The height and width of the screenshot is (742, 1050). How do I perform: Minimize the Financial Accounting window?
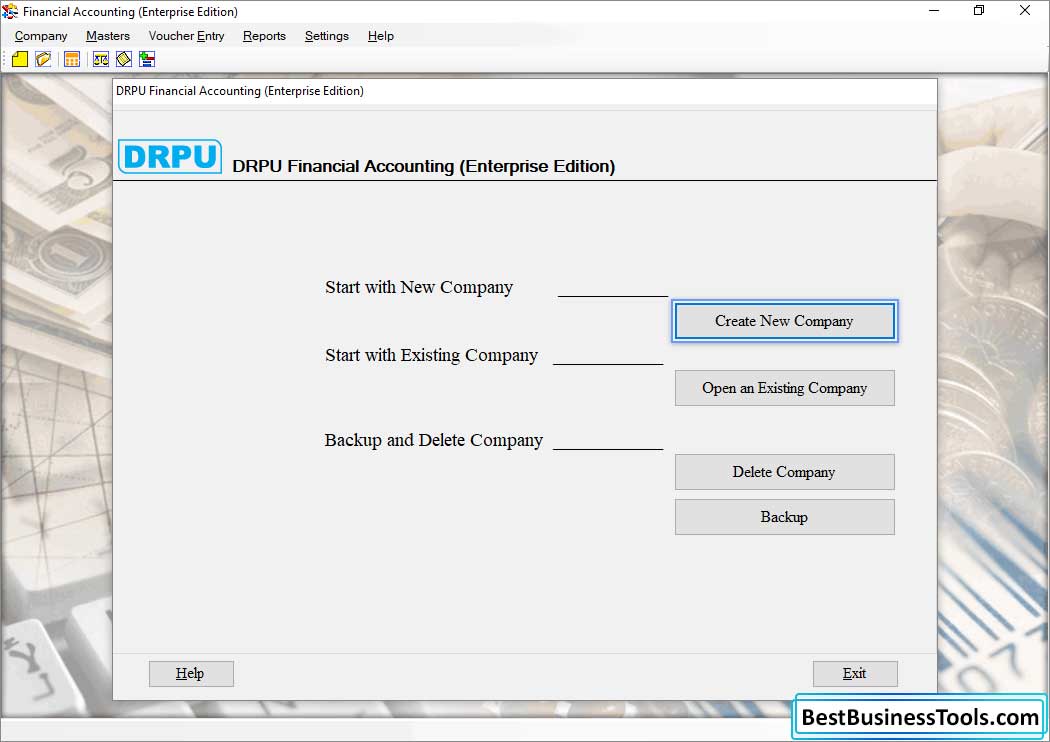coord(934,11)
